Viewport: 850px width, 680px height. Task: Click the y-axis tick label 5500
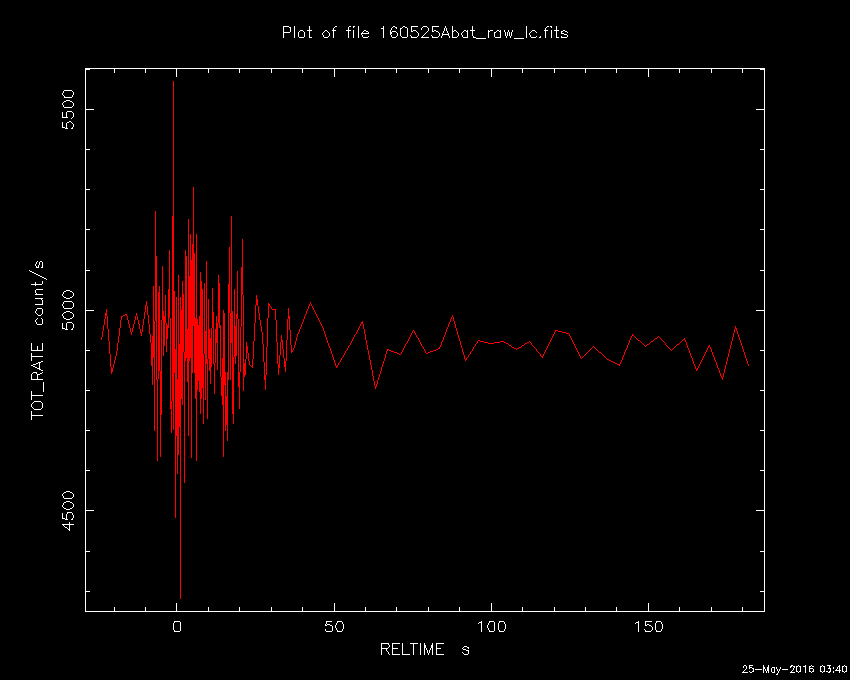coord(68,110)
